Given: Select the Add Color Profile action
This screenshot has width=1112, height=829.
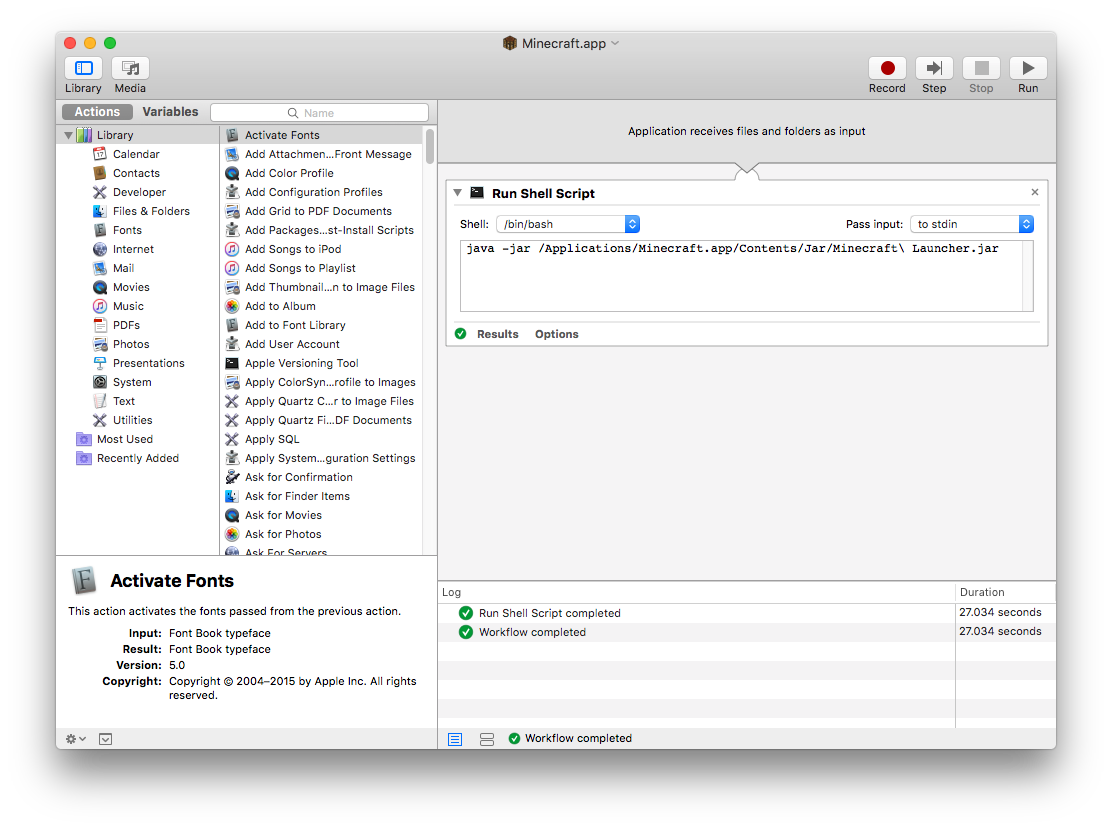Looking at the screenshot, I should click(322, 173).
